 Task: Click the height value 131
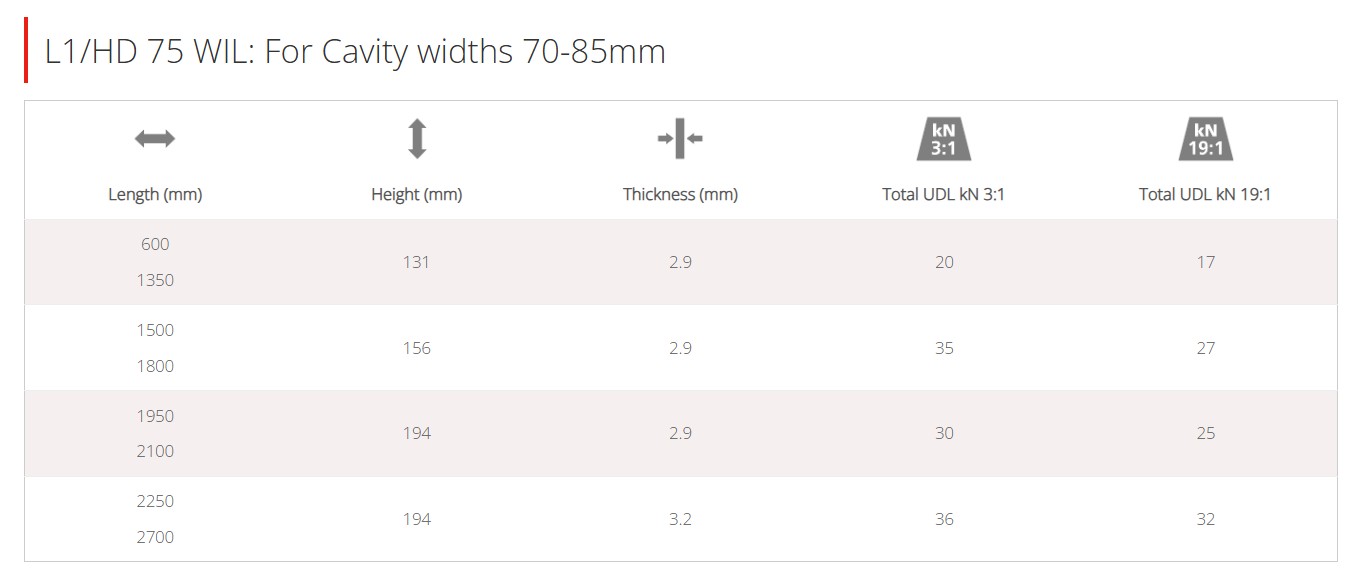point(417,262)
